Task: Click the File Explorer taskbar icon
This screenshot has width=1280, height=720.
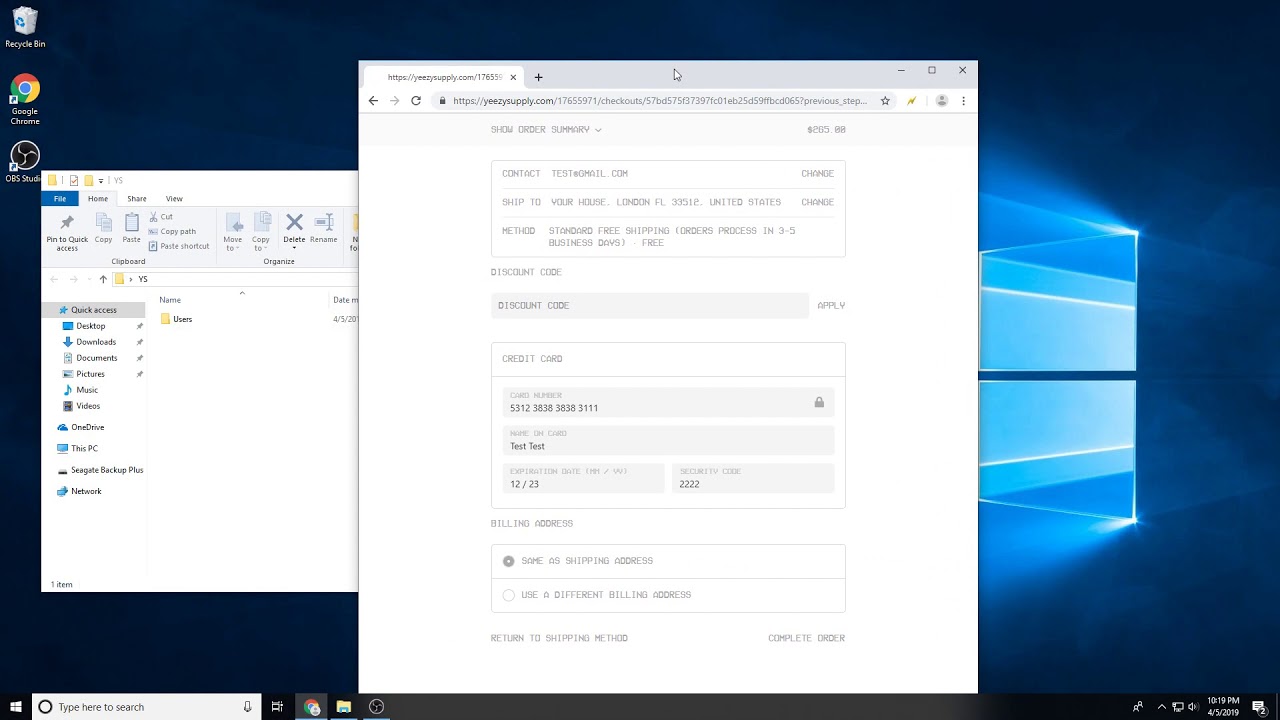Action: tap(344, 707)
